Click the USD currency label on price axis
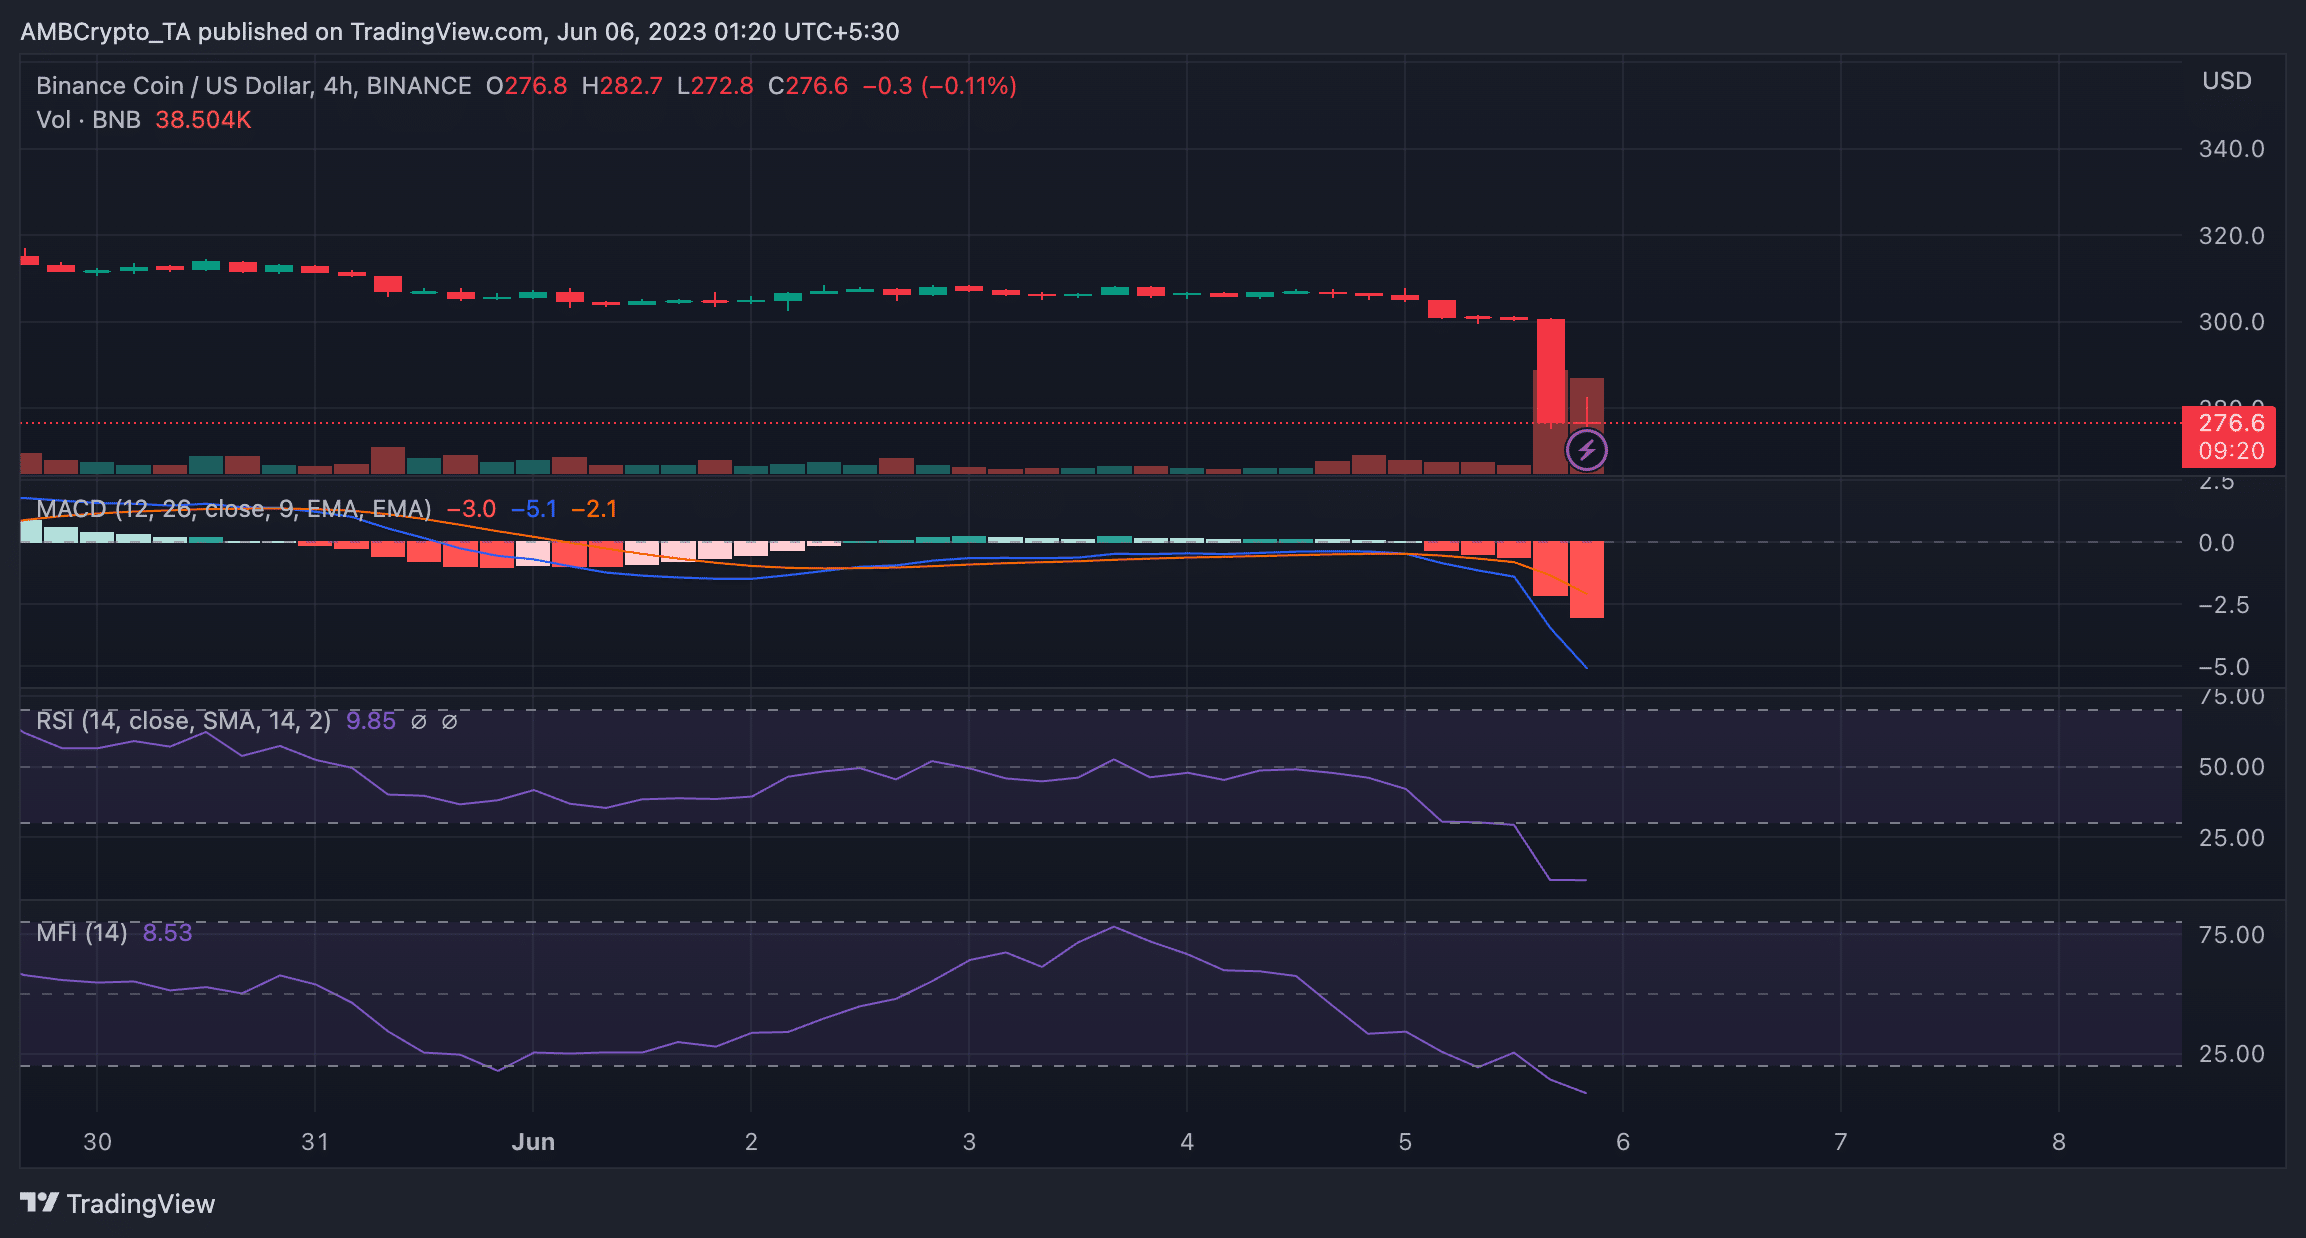This screenshot has width=2306, height=1238. point(2227,81)
